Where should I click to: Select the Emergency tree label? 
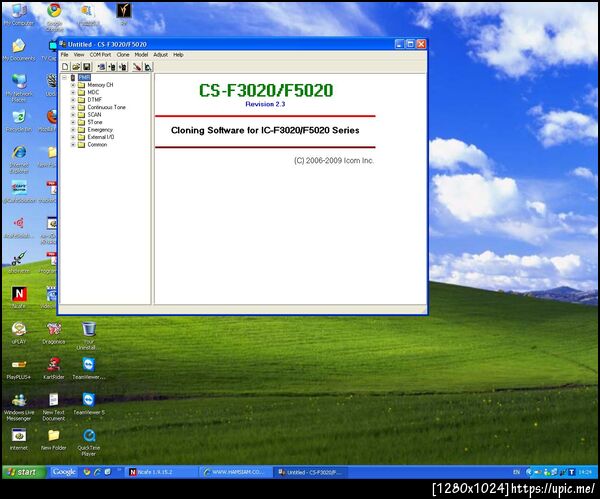tap(100, 130)
